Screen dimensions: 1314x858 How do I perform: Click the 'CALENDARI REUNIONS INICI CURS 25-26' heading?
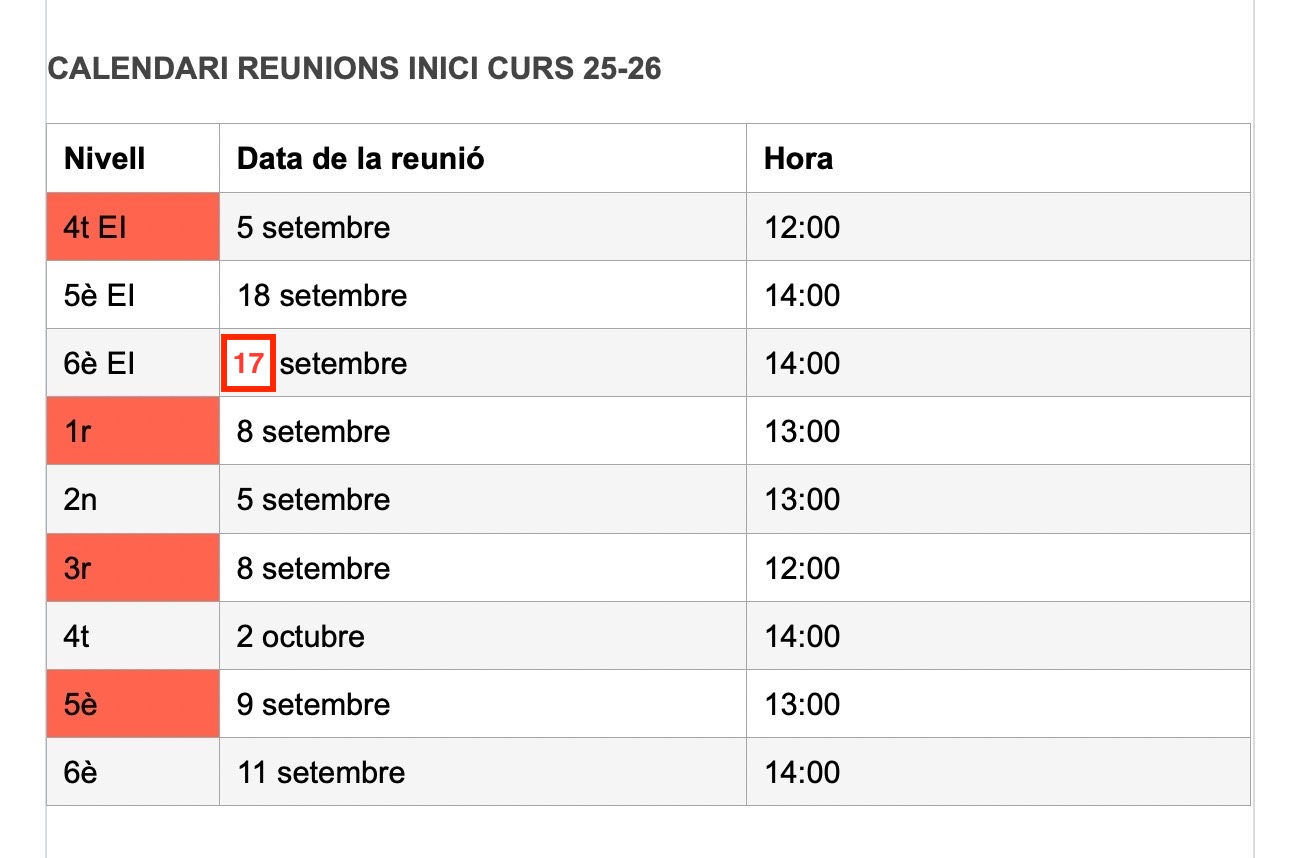tap(354, 69)
